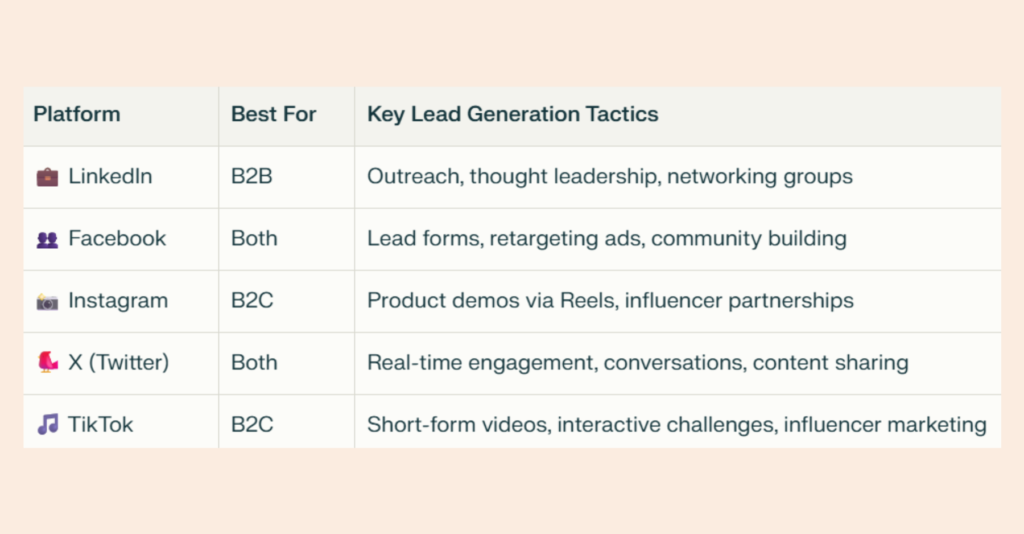Select the B2C cell in Instagram row

pyautogui.click(x=252, y=301)
